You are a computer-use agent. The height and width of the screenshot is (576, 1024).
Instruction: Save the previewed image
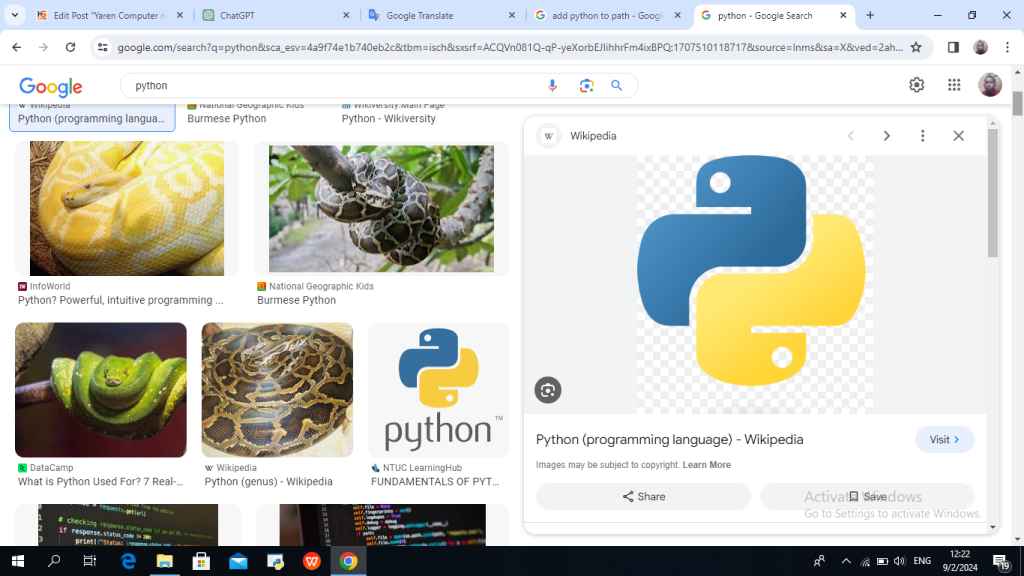[867, 496]
